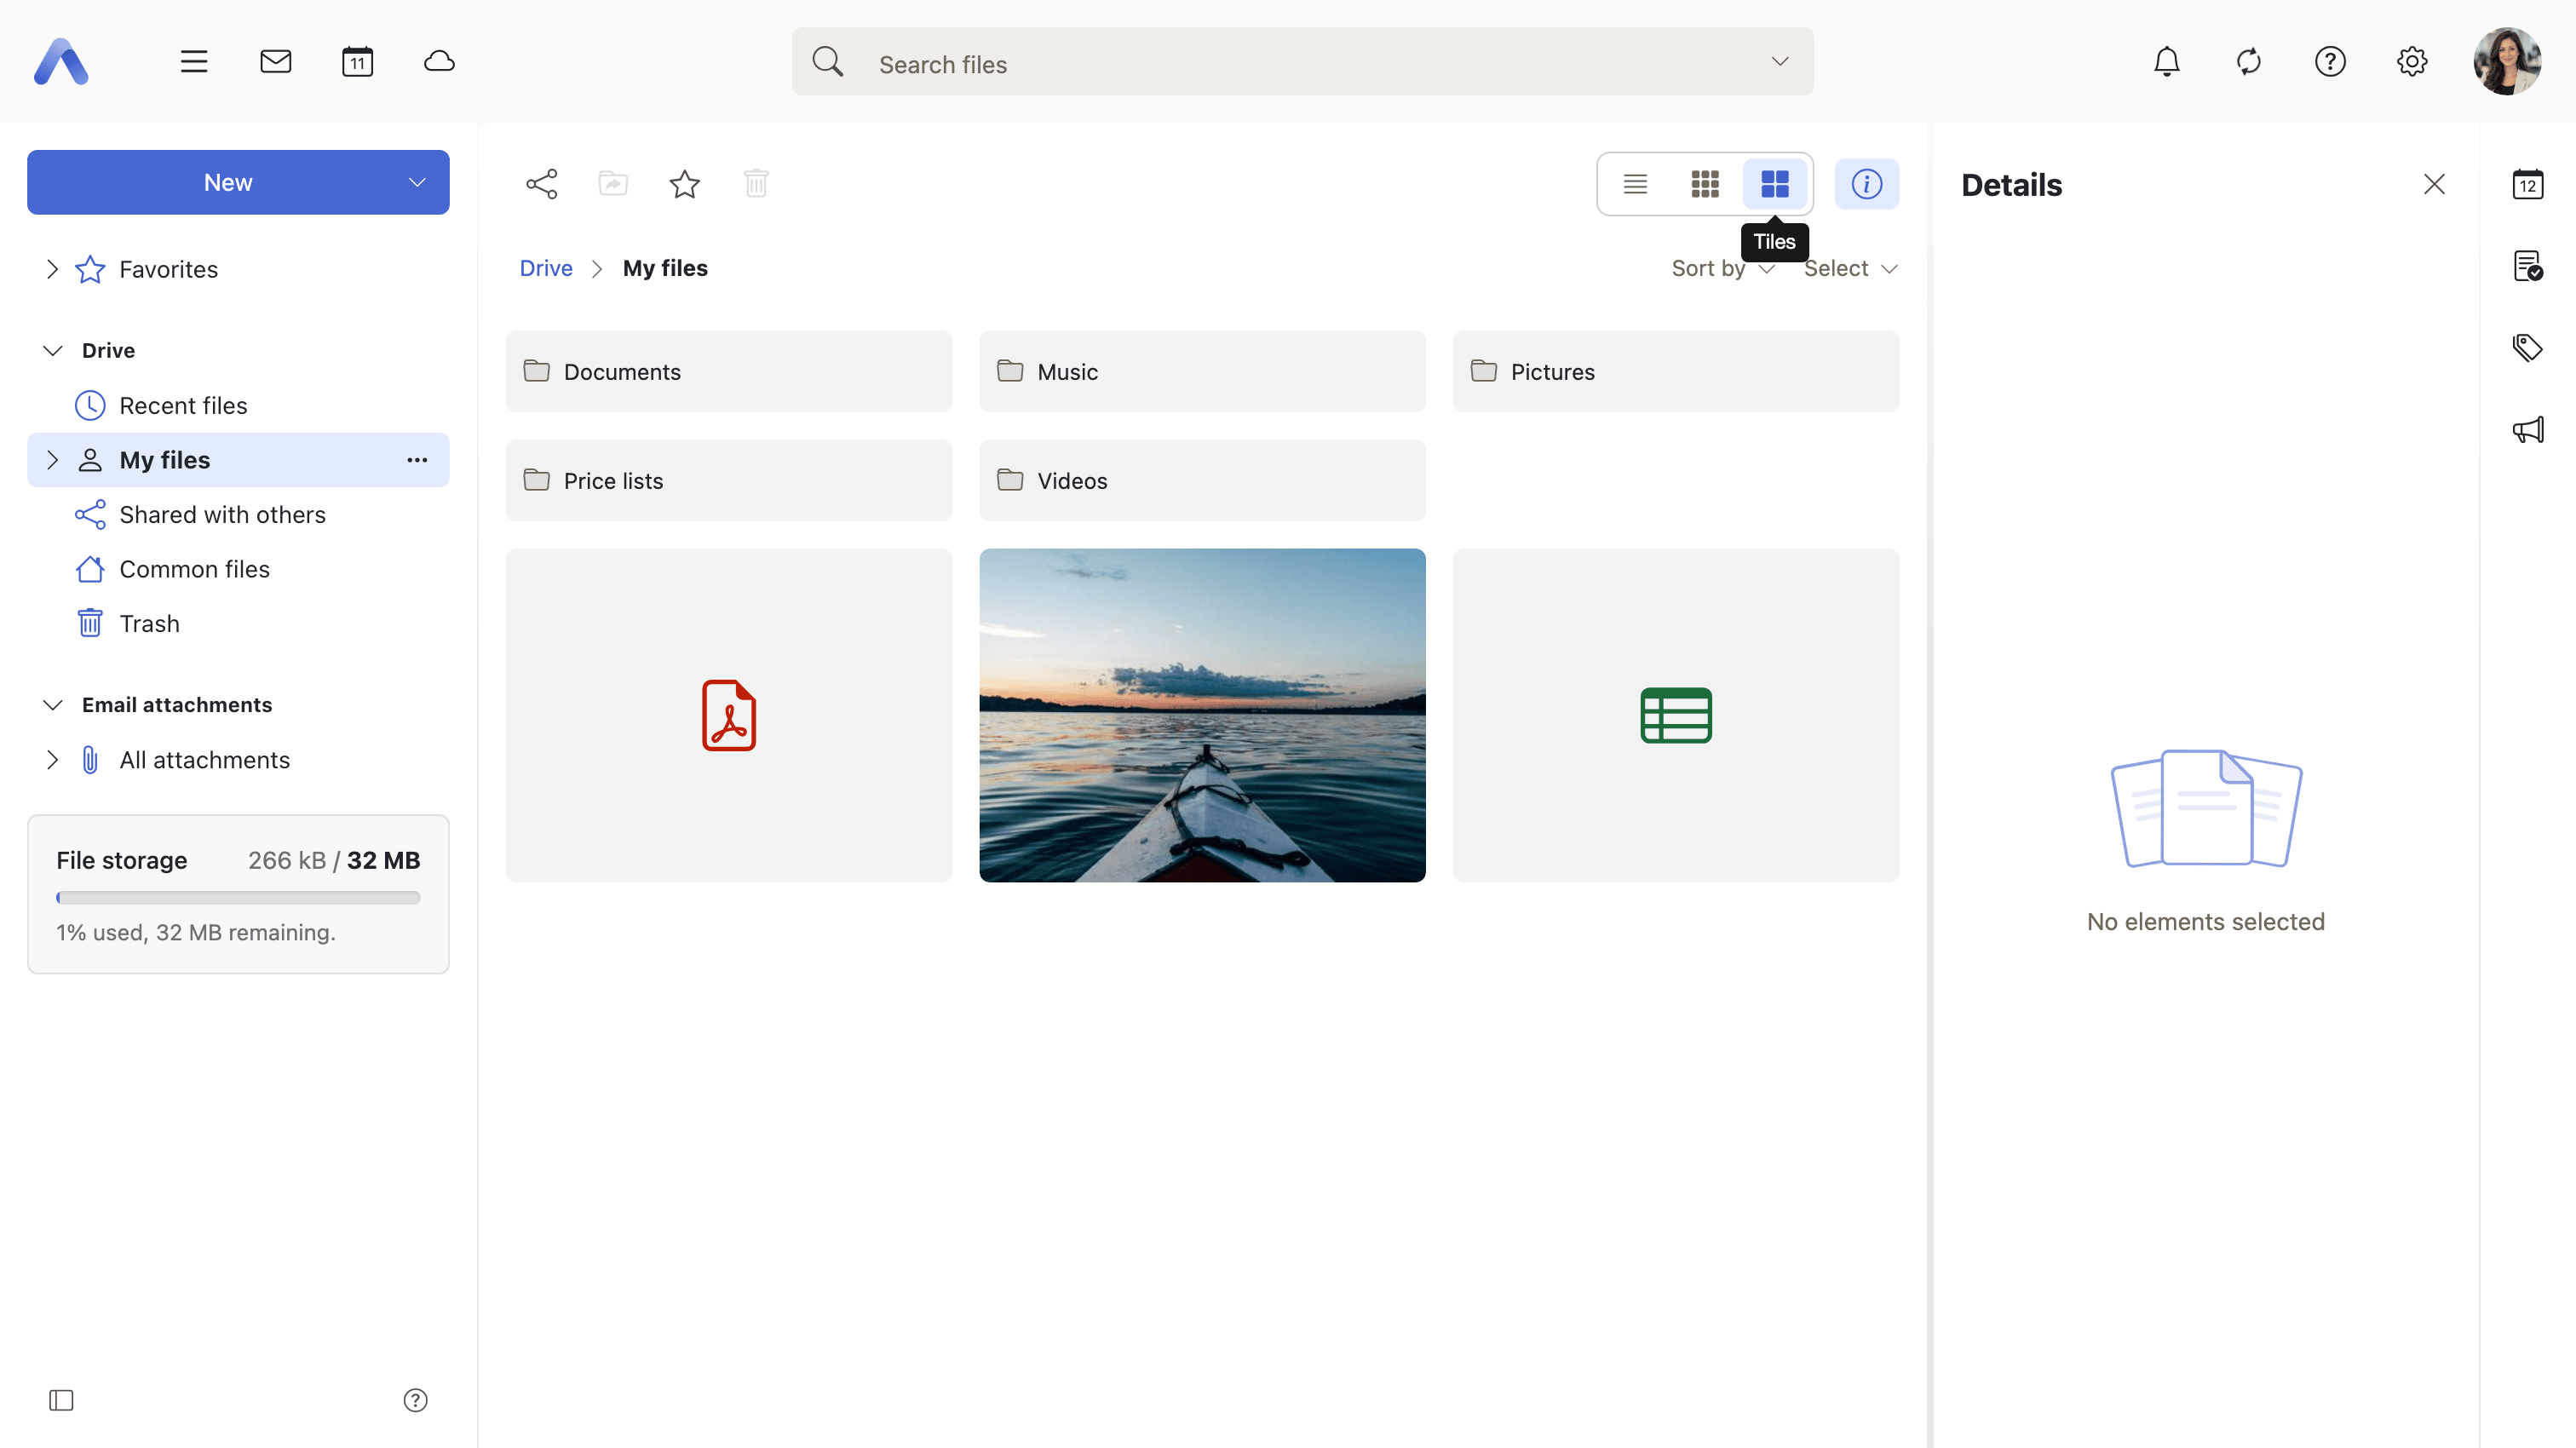Open the megaphone announcements icon
Image resolution: width=2576 pixels, height=1448 pixels.
2527,430
